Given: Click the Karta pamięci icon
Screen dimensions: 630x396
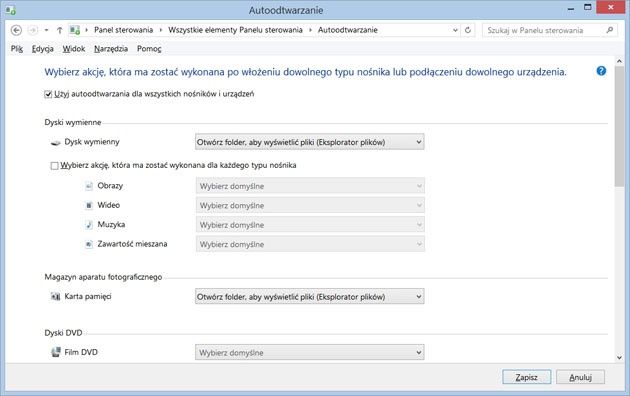Looking at the screenshot, I should click(x=55, y=297).
